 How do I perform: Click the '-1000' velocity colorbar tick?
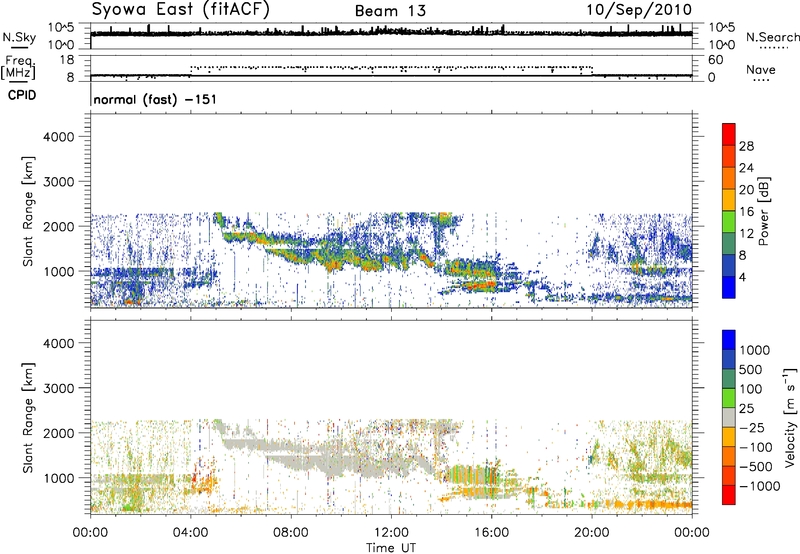(760, 486)
